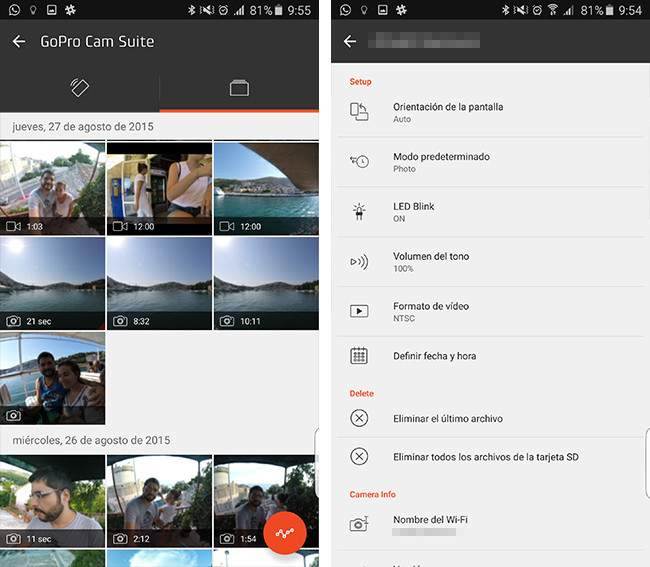Viewport: 650px width, 567px height.
Task: Open the boat couple photo thumbnail
Action: pos(52,378)
